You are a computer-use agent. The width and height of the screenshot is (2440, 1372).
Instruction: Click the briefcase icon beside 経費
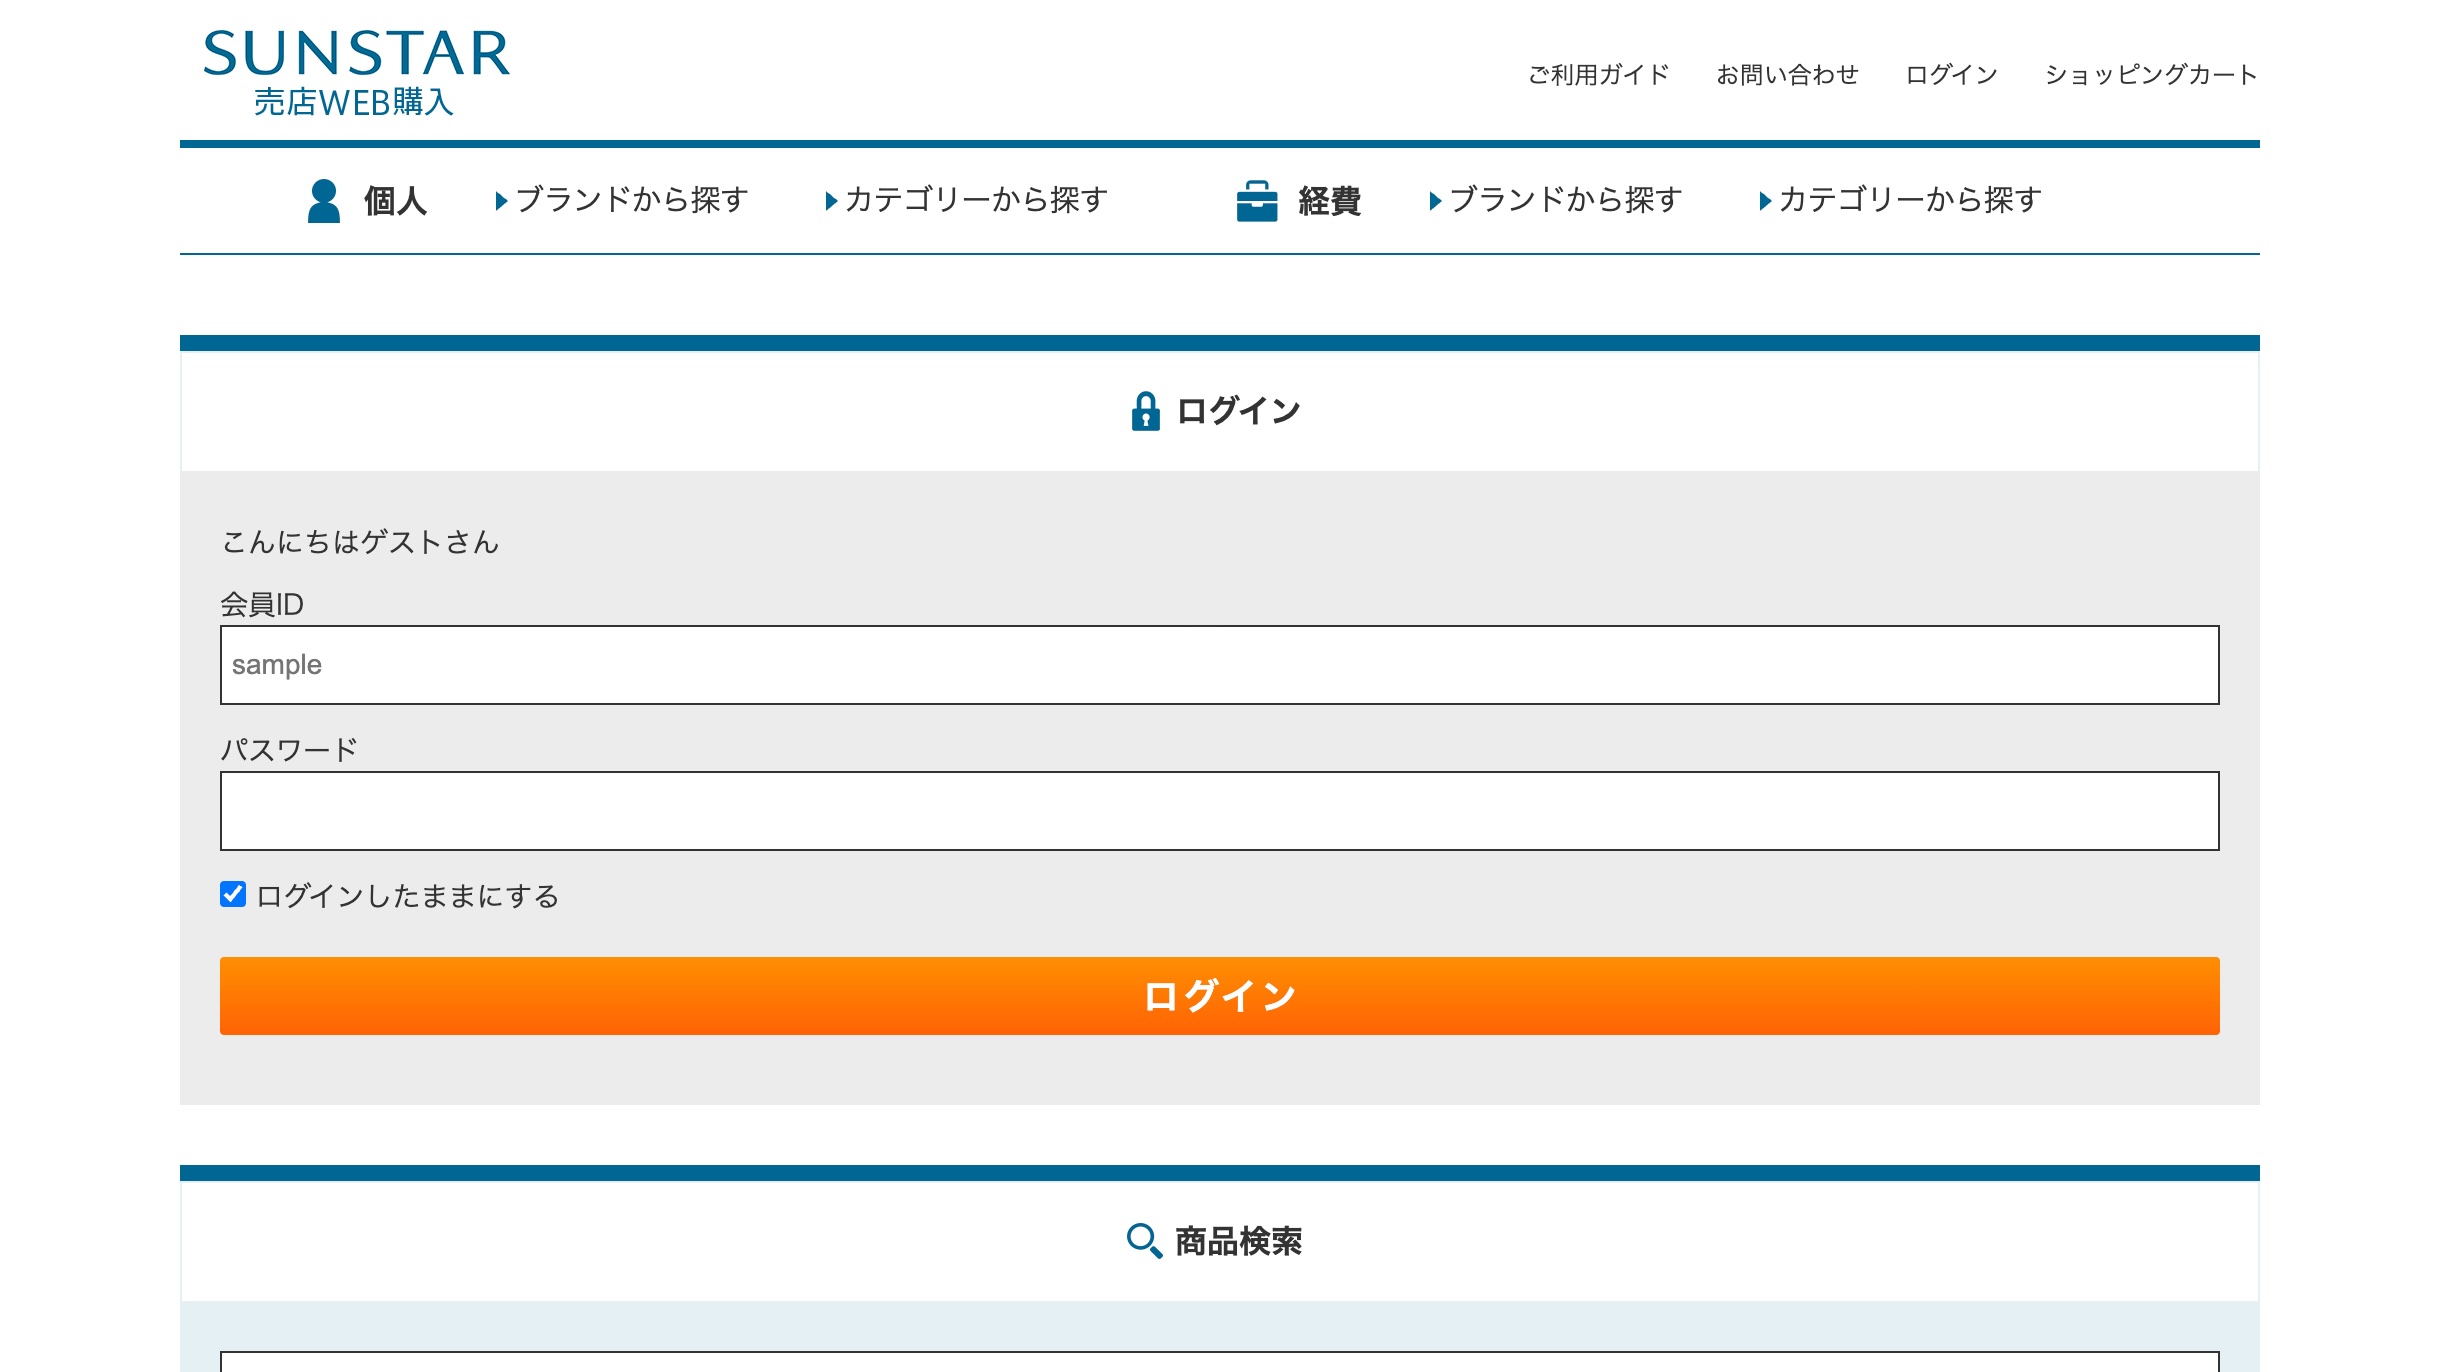point(1256,201)
